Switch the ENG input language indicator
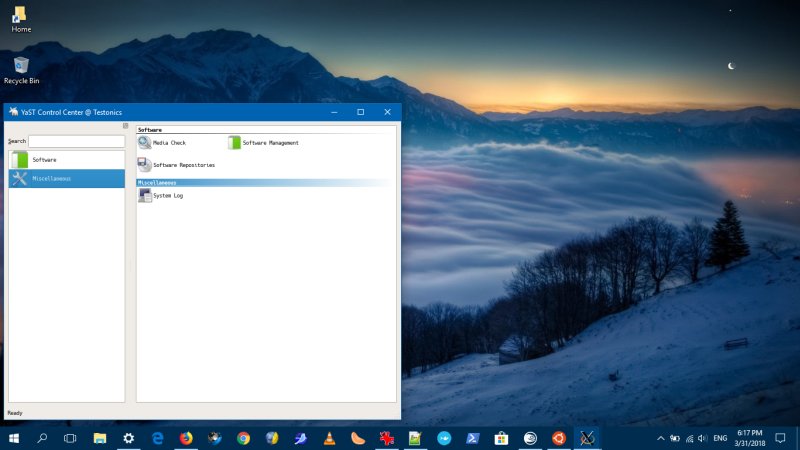Viewport: 800px width, 450px height. click(720, 438)
